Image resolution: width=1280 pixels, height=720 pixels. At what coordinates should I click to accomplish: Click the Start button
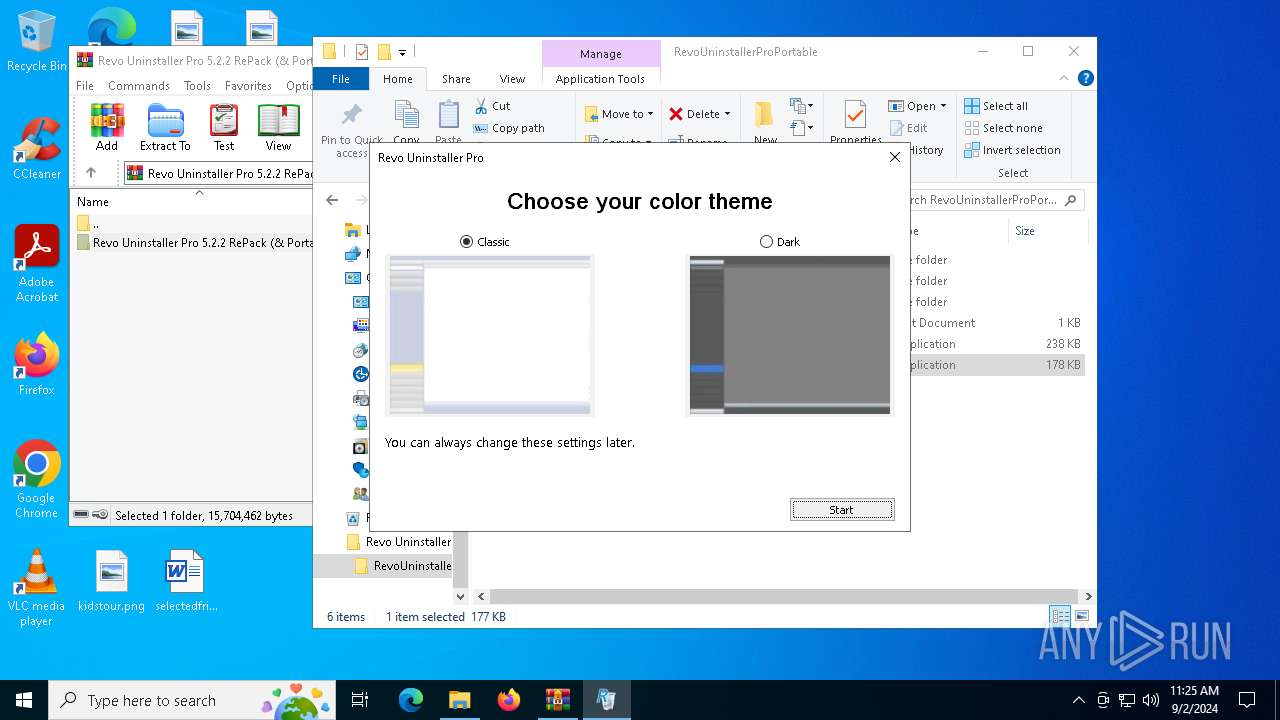842,510
